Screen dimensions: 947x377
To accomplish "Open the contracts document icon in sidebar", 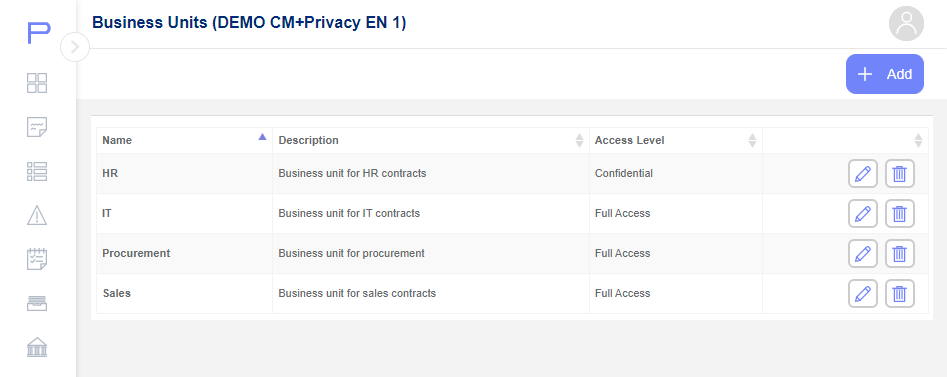I will pyautogui.click(x=37, y=127).
